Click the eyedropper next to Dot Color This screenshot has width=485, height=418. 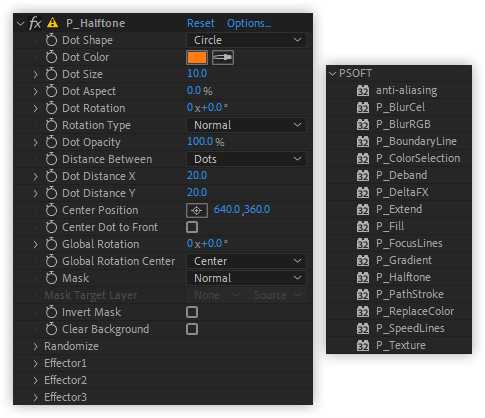(223, 57)
